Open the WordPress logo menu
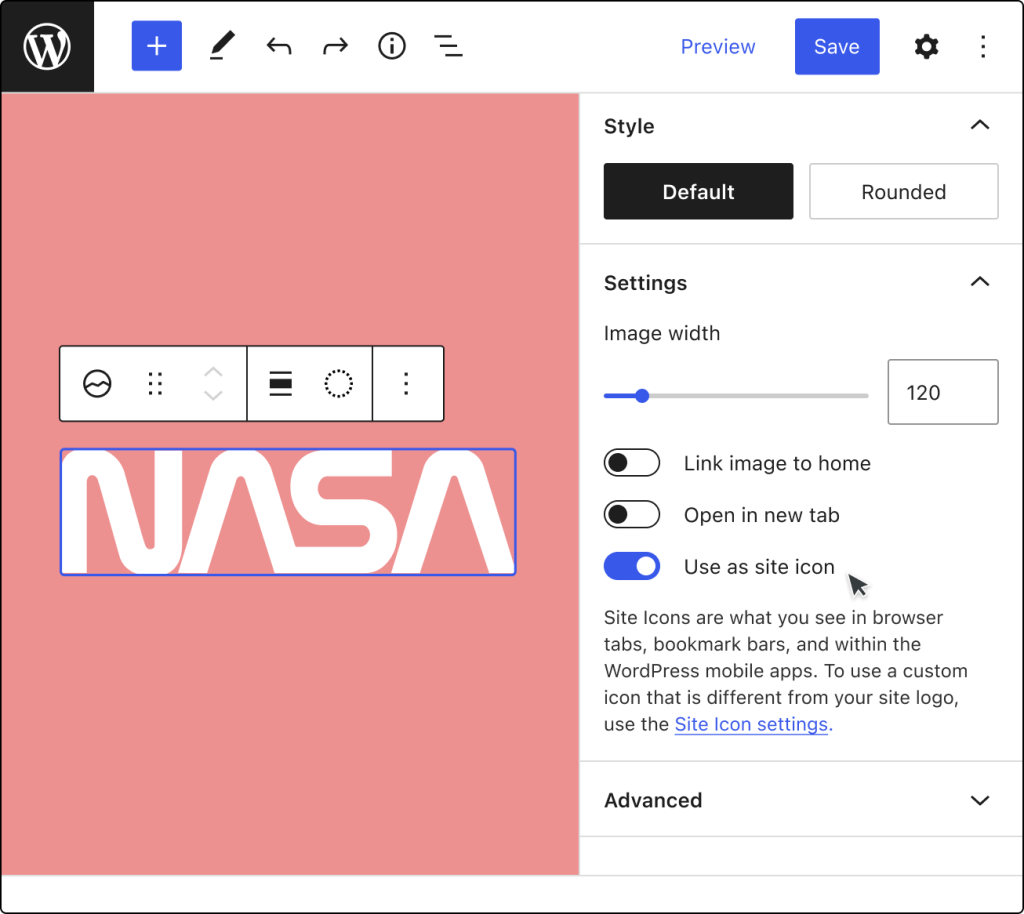This screenshot has width=1024, height=914. (x=46, y=46)
